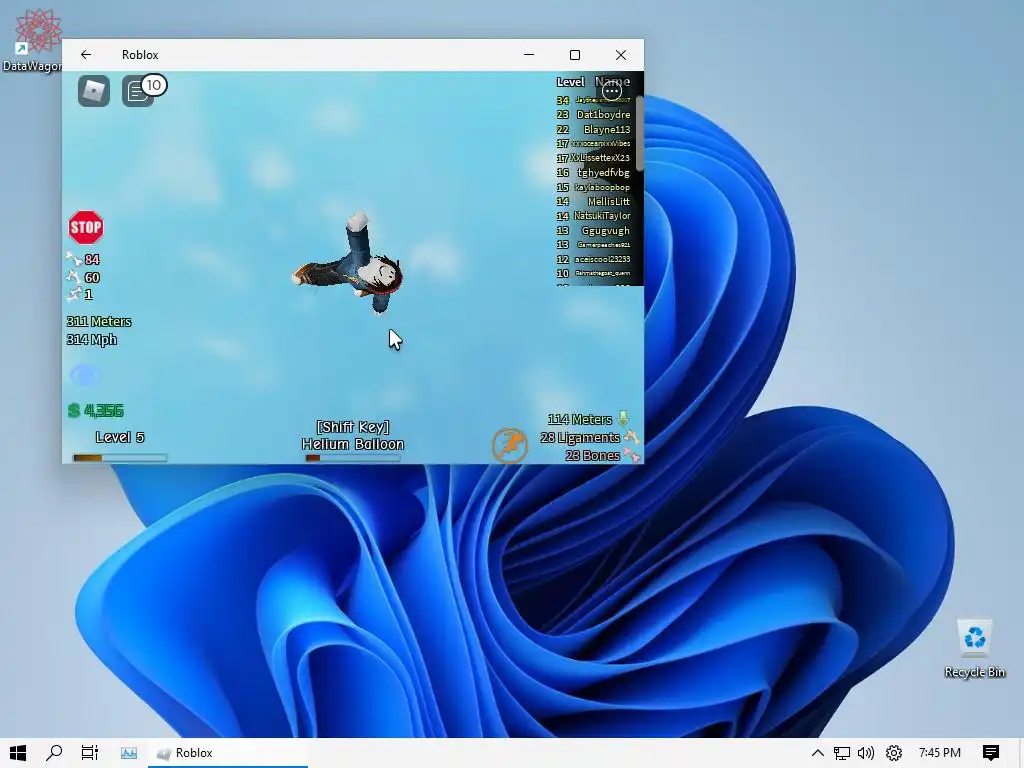Open the Windows Start menu

(x=18, y=753)
